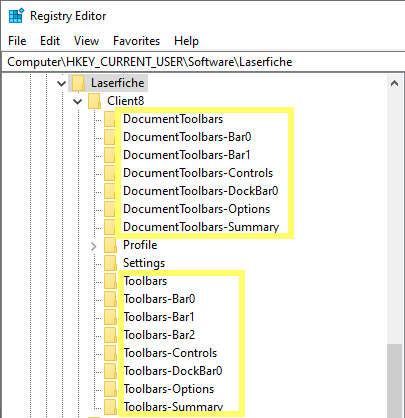Select the DocumentToolbars-Options key

pyautogui.click(x=197, y=209)
